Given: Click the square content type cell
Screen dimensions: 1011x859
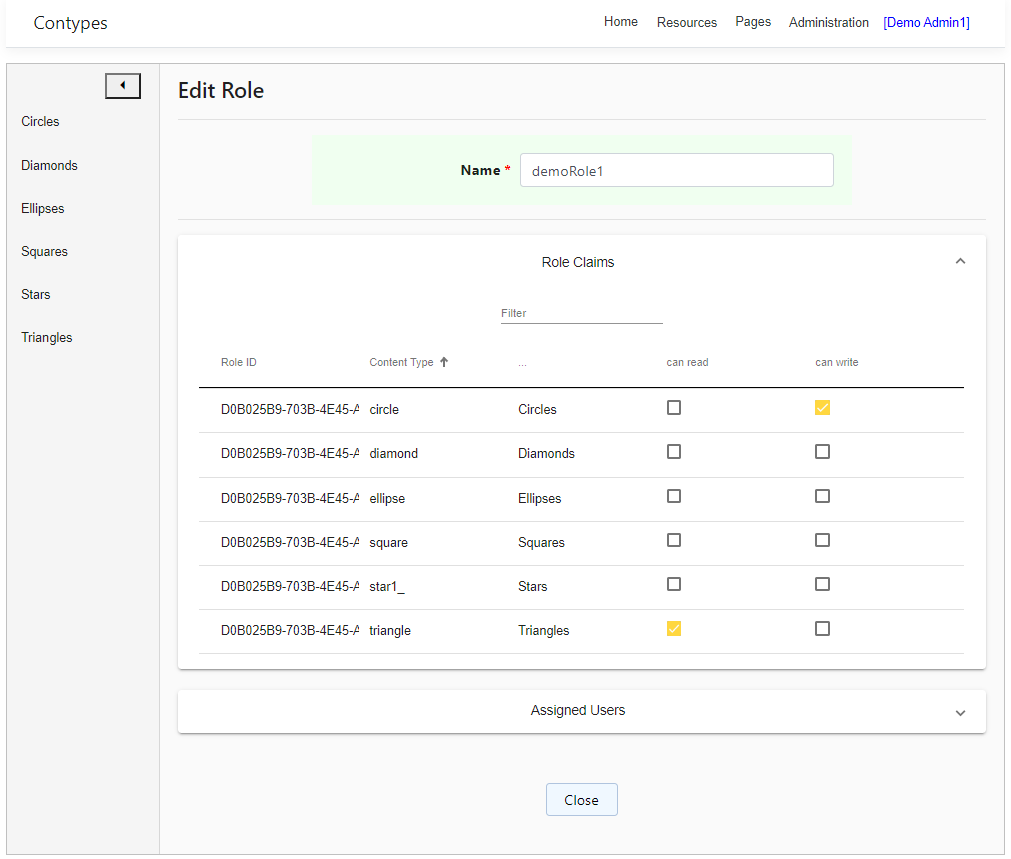Looking at the screenshot, I should 388,542.
